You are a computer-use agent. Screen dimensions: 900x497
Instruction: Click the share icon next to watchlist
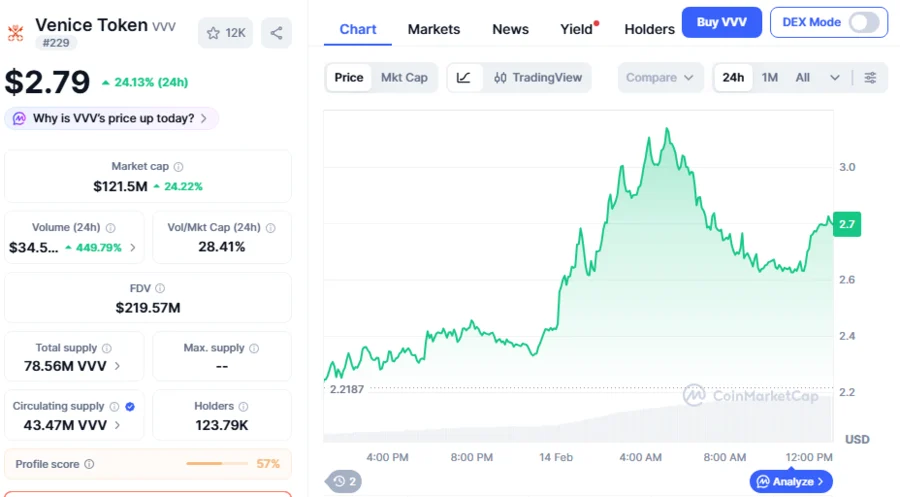(276, 33)
